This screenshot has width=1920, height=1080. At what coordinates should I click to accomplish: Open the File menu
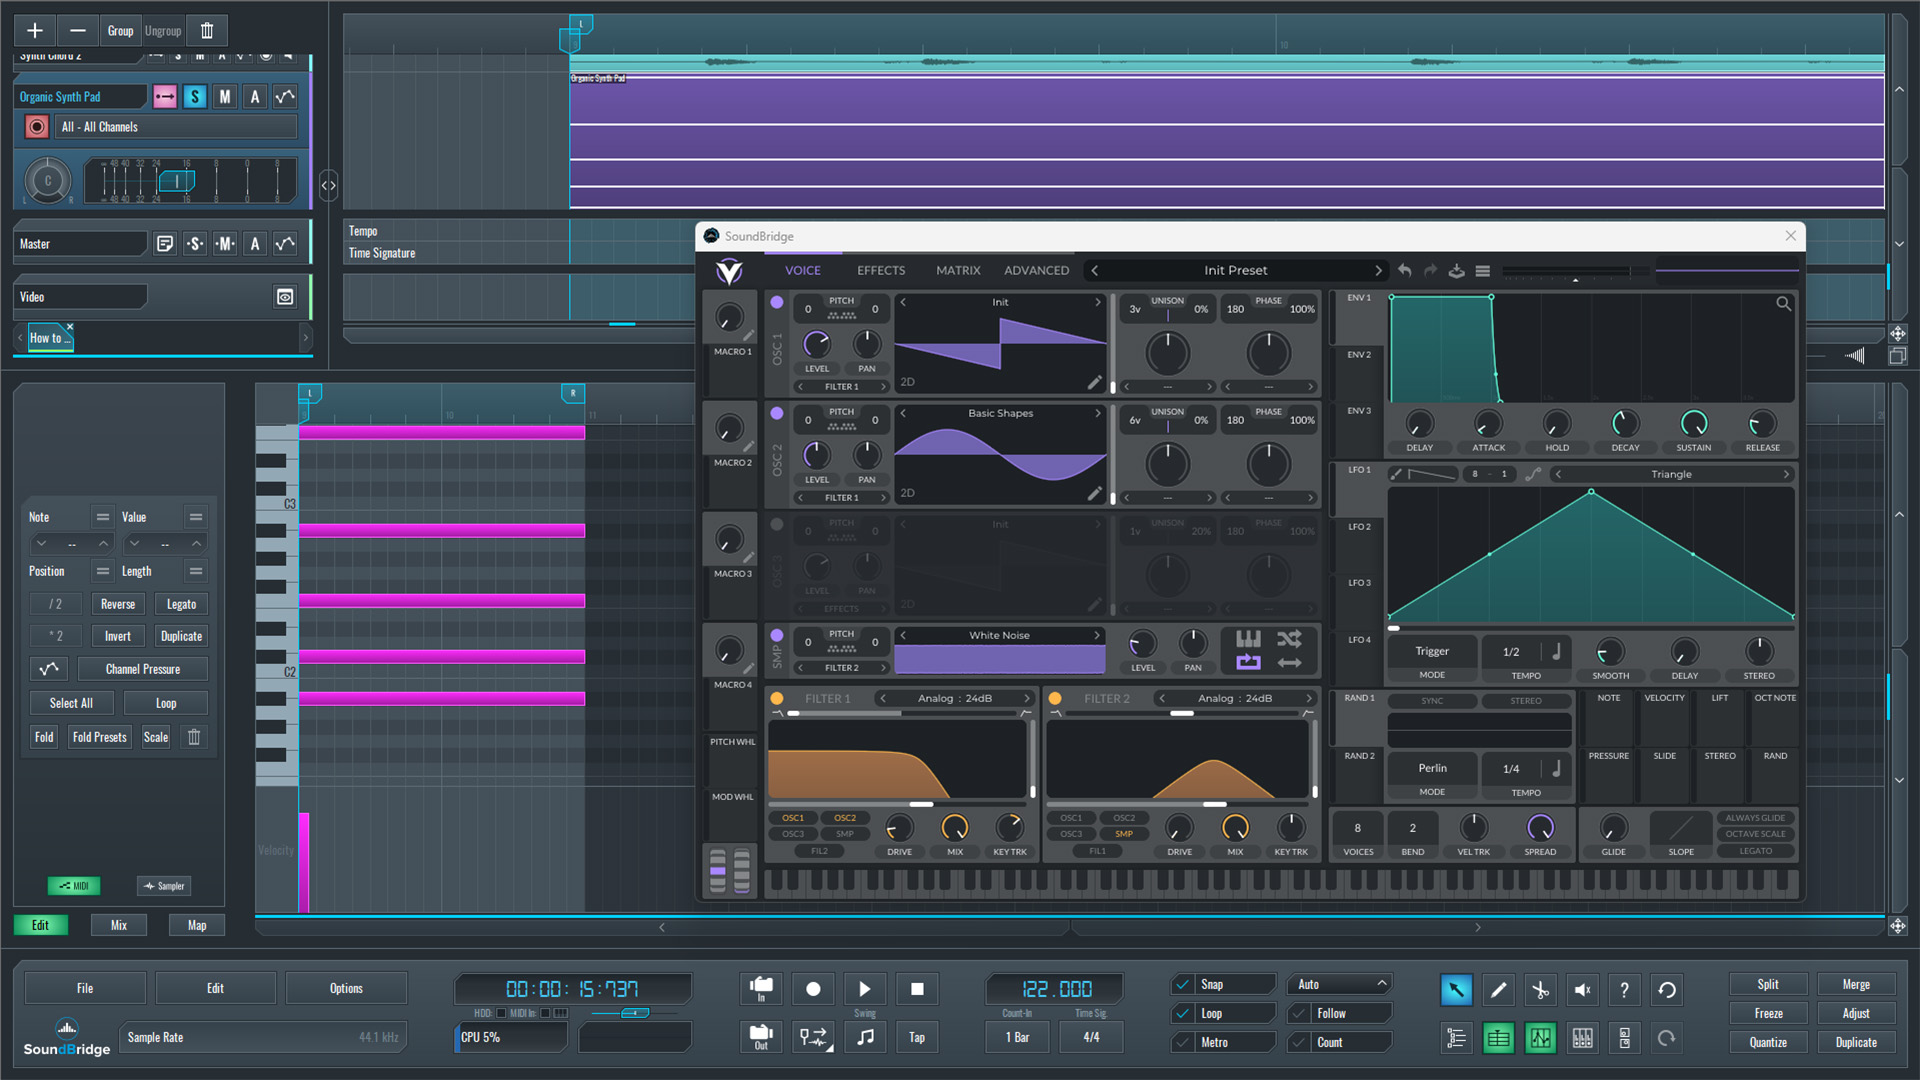tap(85, 988)
